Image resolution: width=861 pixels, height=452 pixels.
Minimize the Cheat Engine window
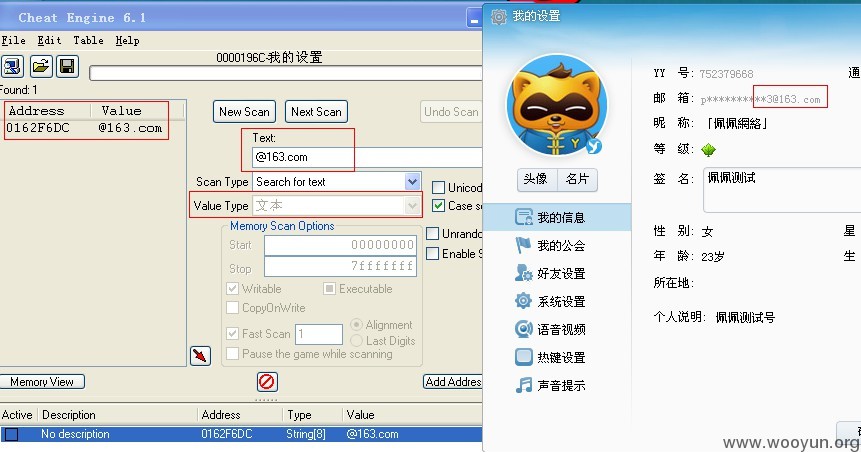point(473,18)
